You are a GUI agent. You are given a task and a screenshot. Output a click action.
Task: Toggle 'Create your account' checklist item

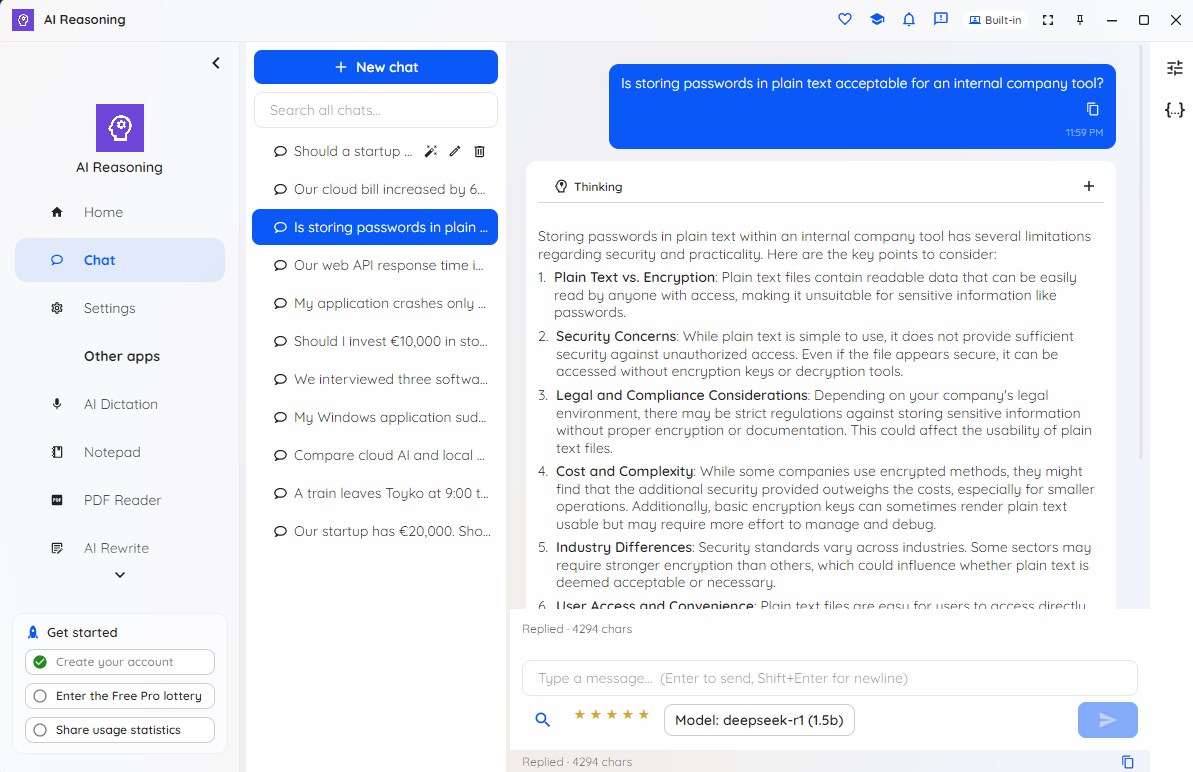coord(119,662)
